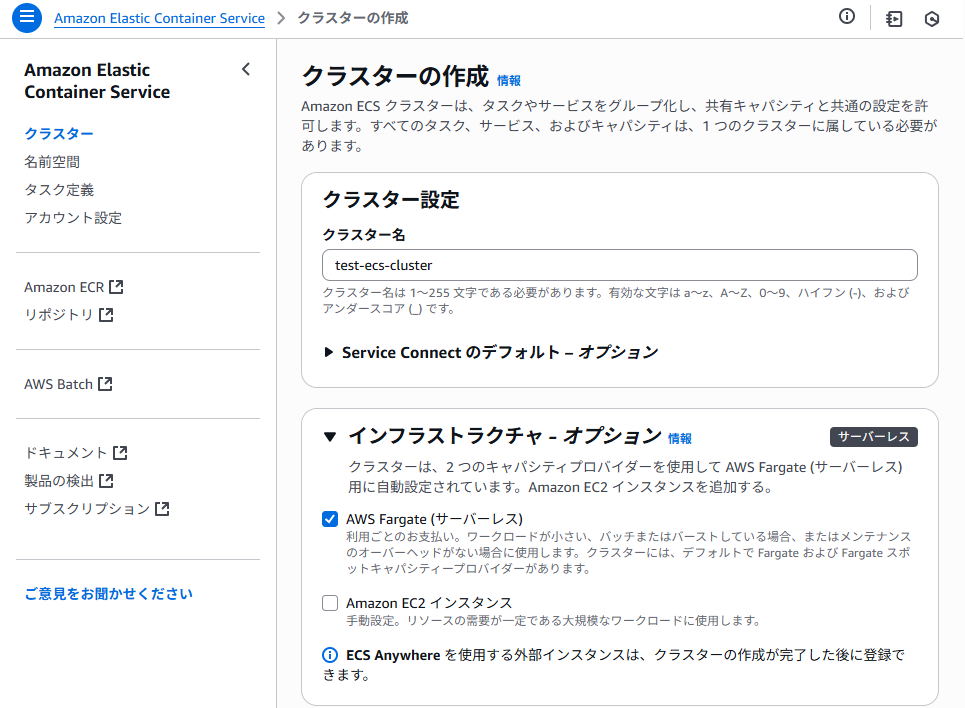Click the Amazon Elastic Container Service sidebar title
Screen dimensions: 965x708
tap(97, 81)
